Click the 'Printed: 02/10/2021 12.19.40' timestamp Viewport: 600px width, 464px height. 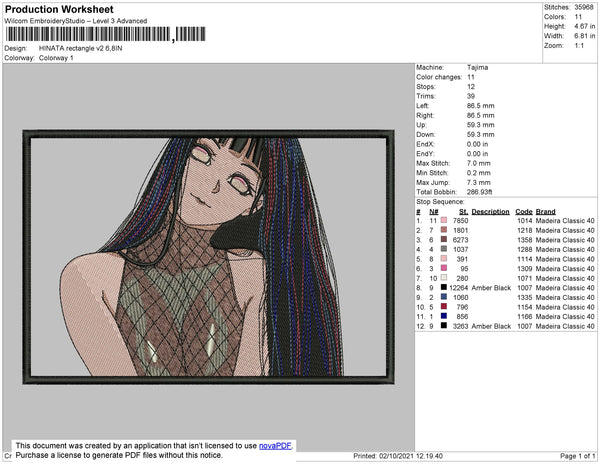[x=398, y=456]
